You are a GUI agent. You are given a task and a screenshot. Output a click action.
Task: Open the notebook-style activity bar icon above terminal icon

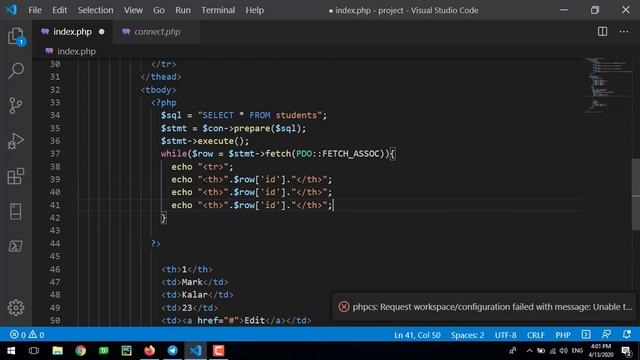click(16, 211)
